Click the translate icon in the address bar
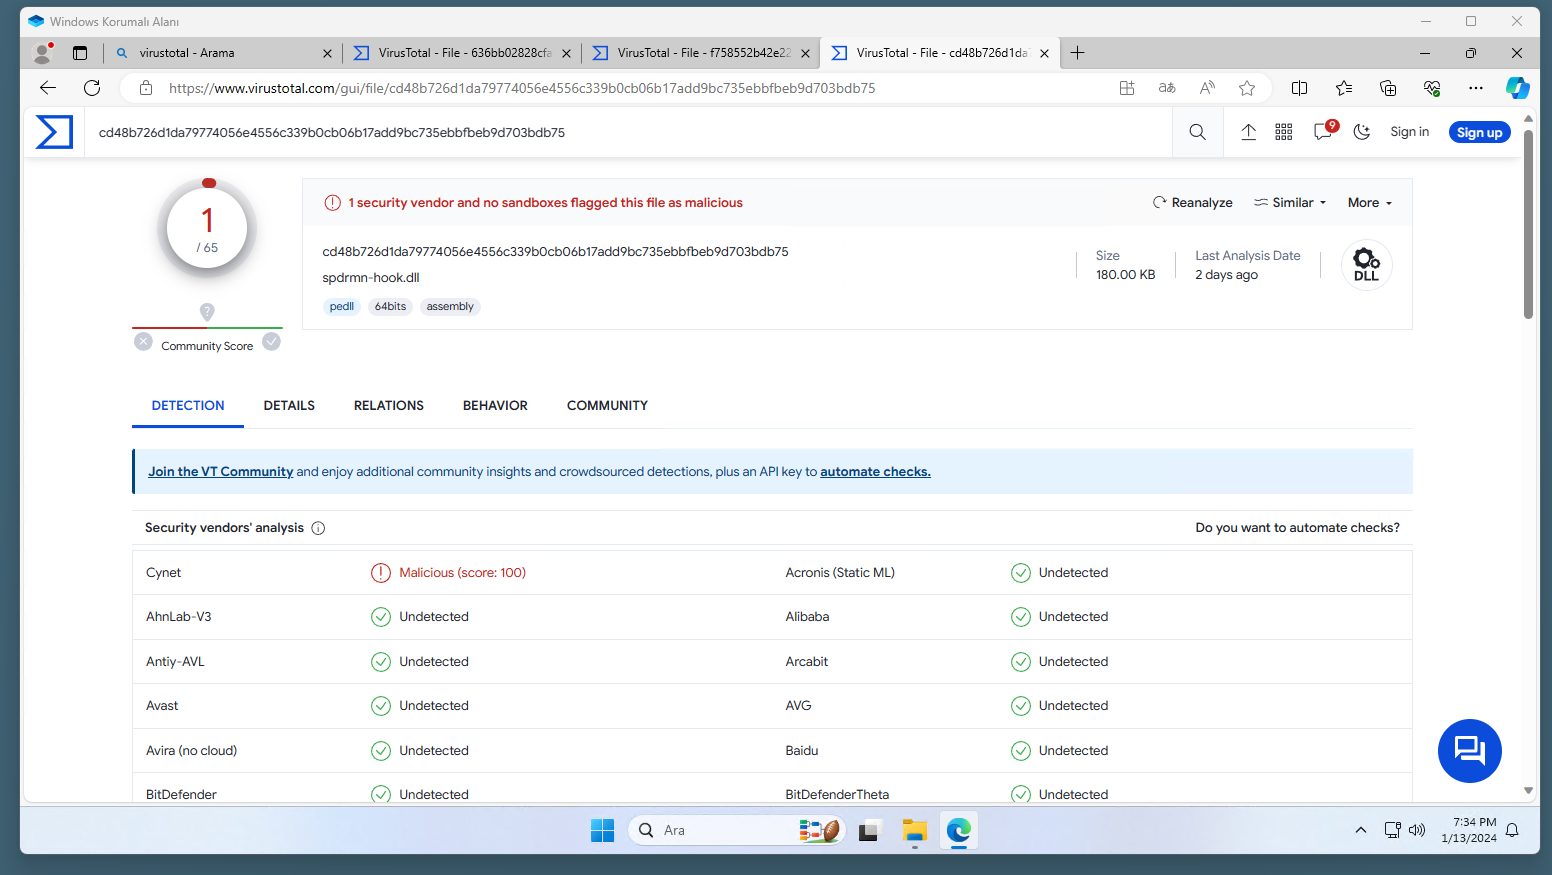This screenshot has height=875, width=1552. click(x=1167, y=88)
